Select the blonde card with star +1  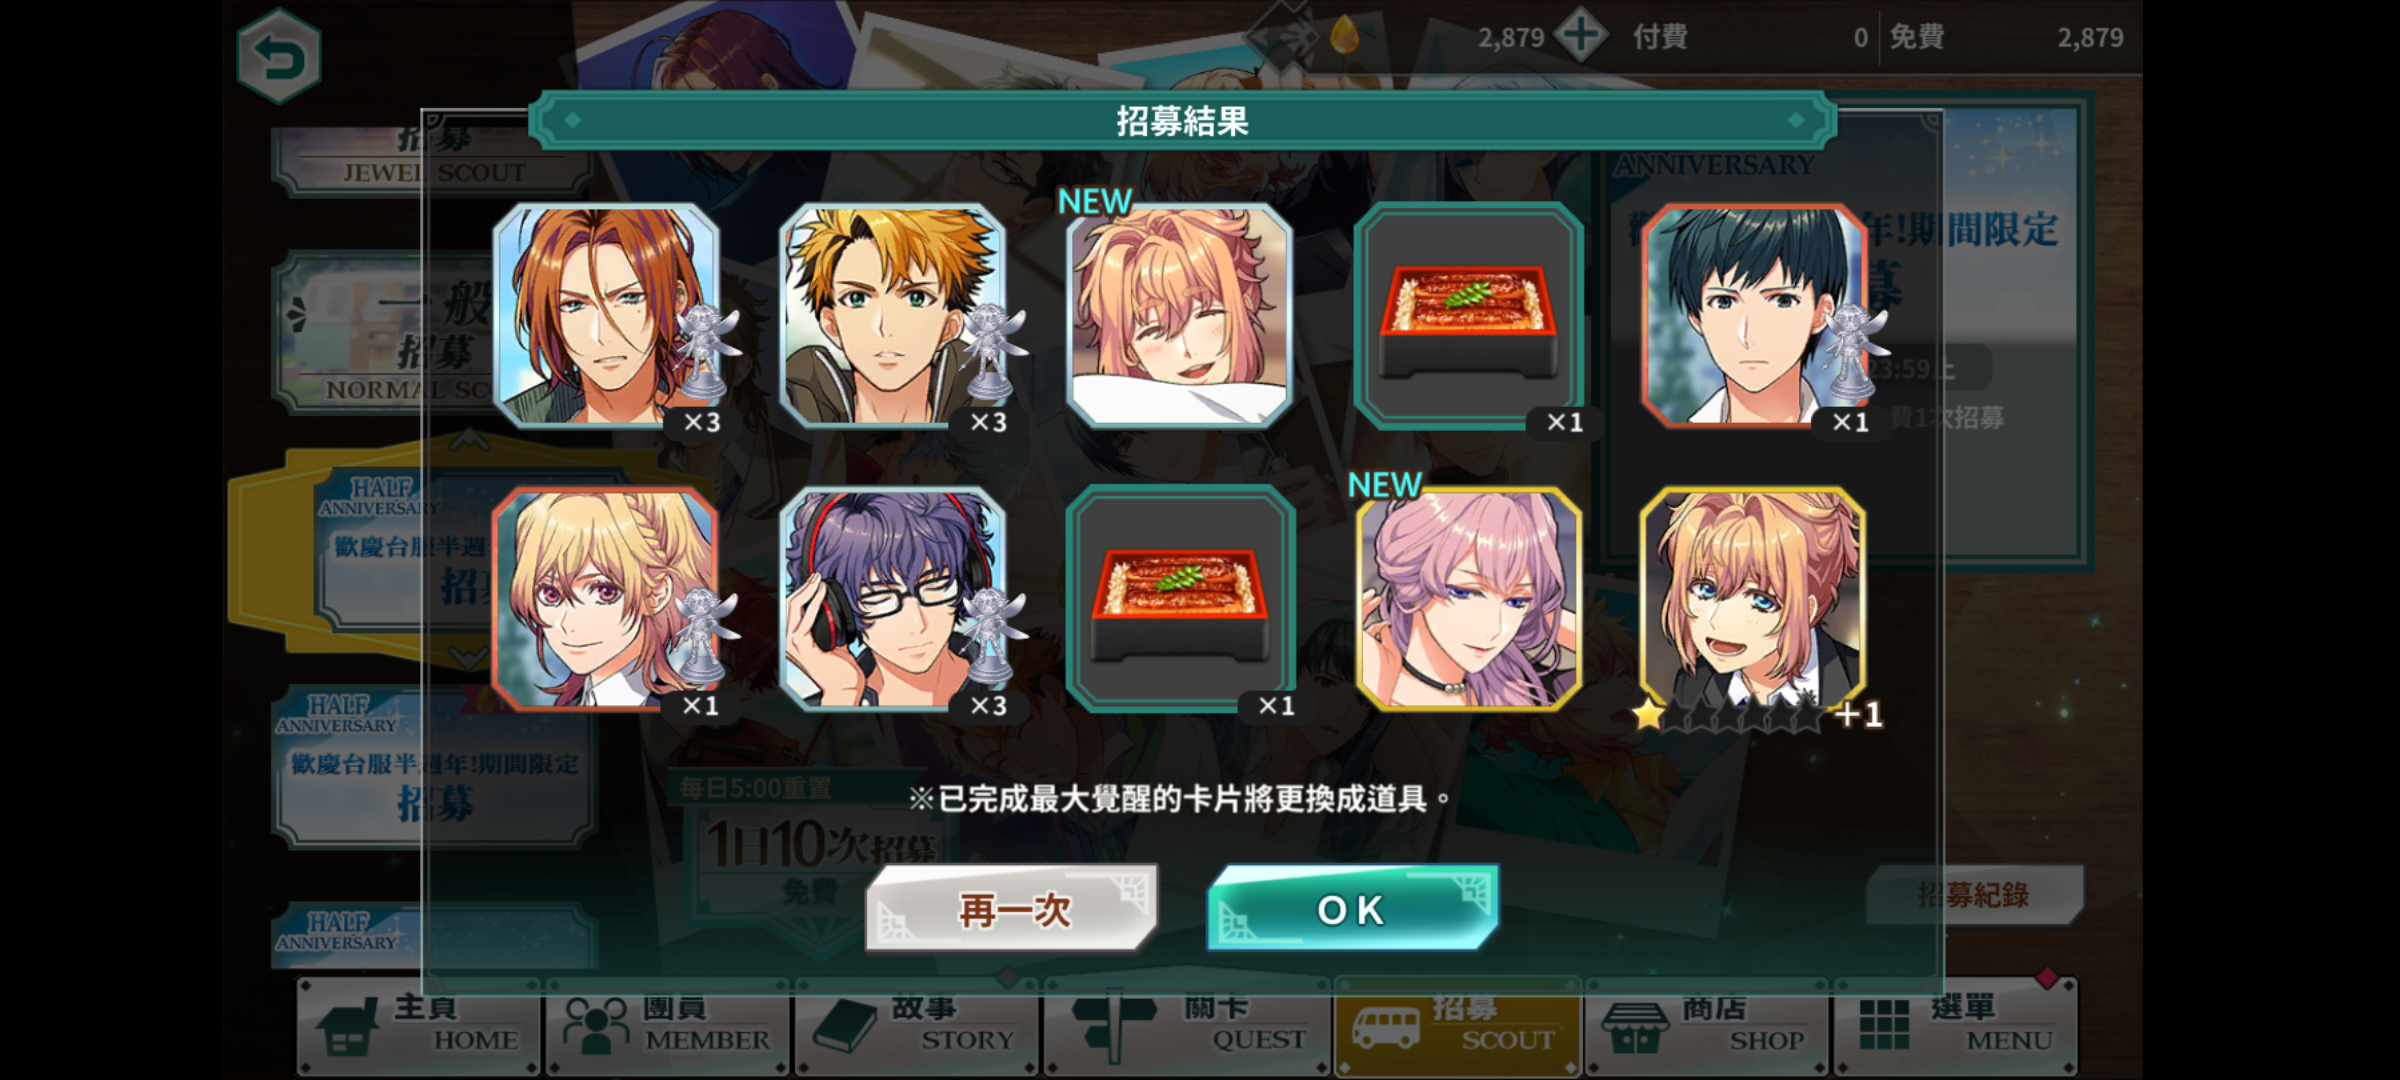[x=1753, y=598]
